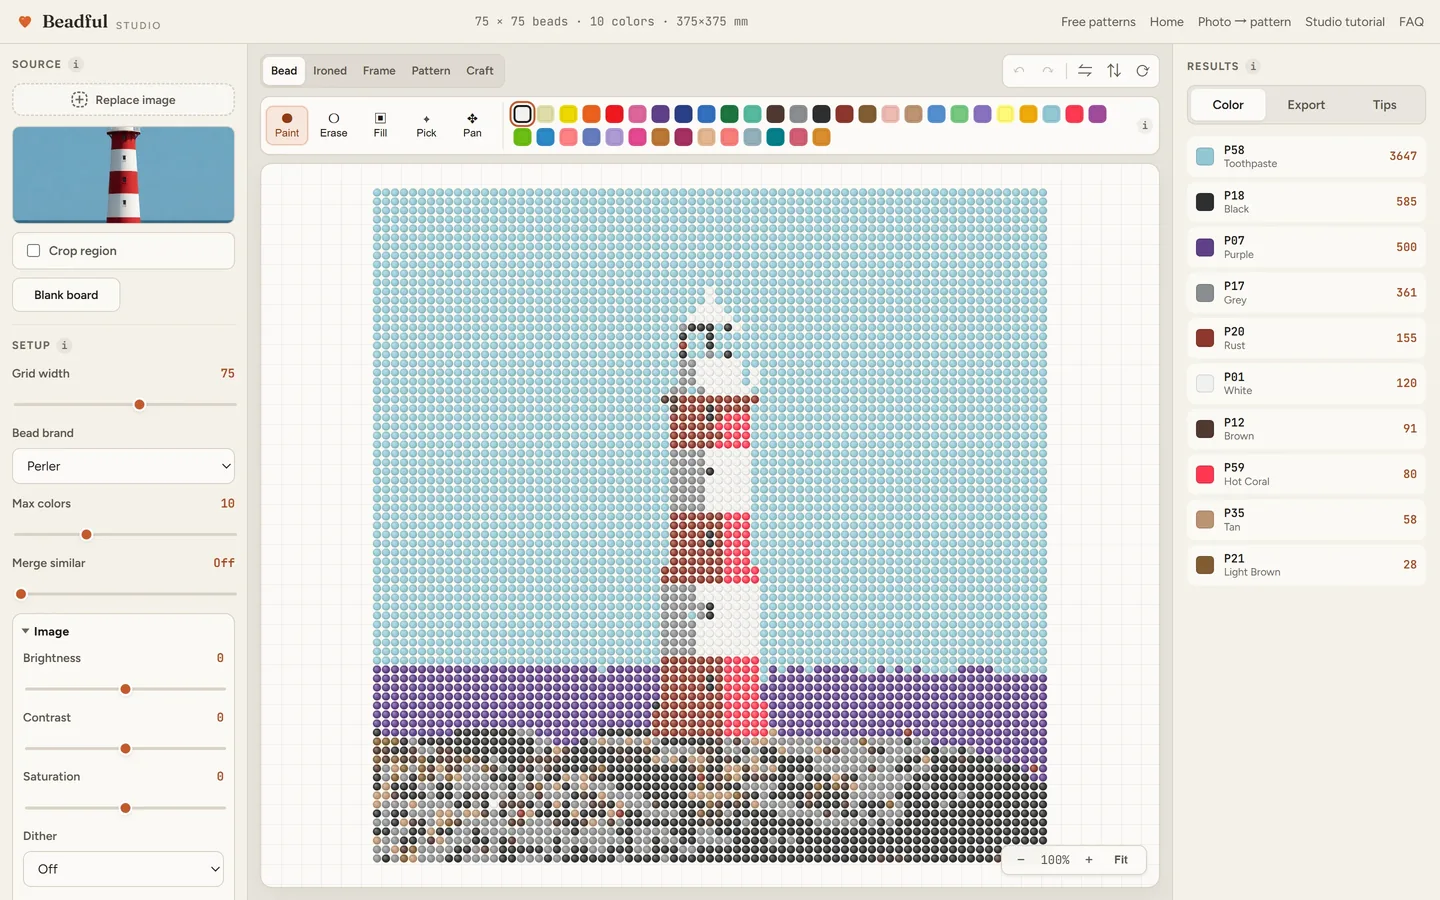The image size is (1440, 900).
Task: Open the FAQ link
Action: [x=1411, y=22]
